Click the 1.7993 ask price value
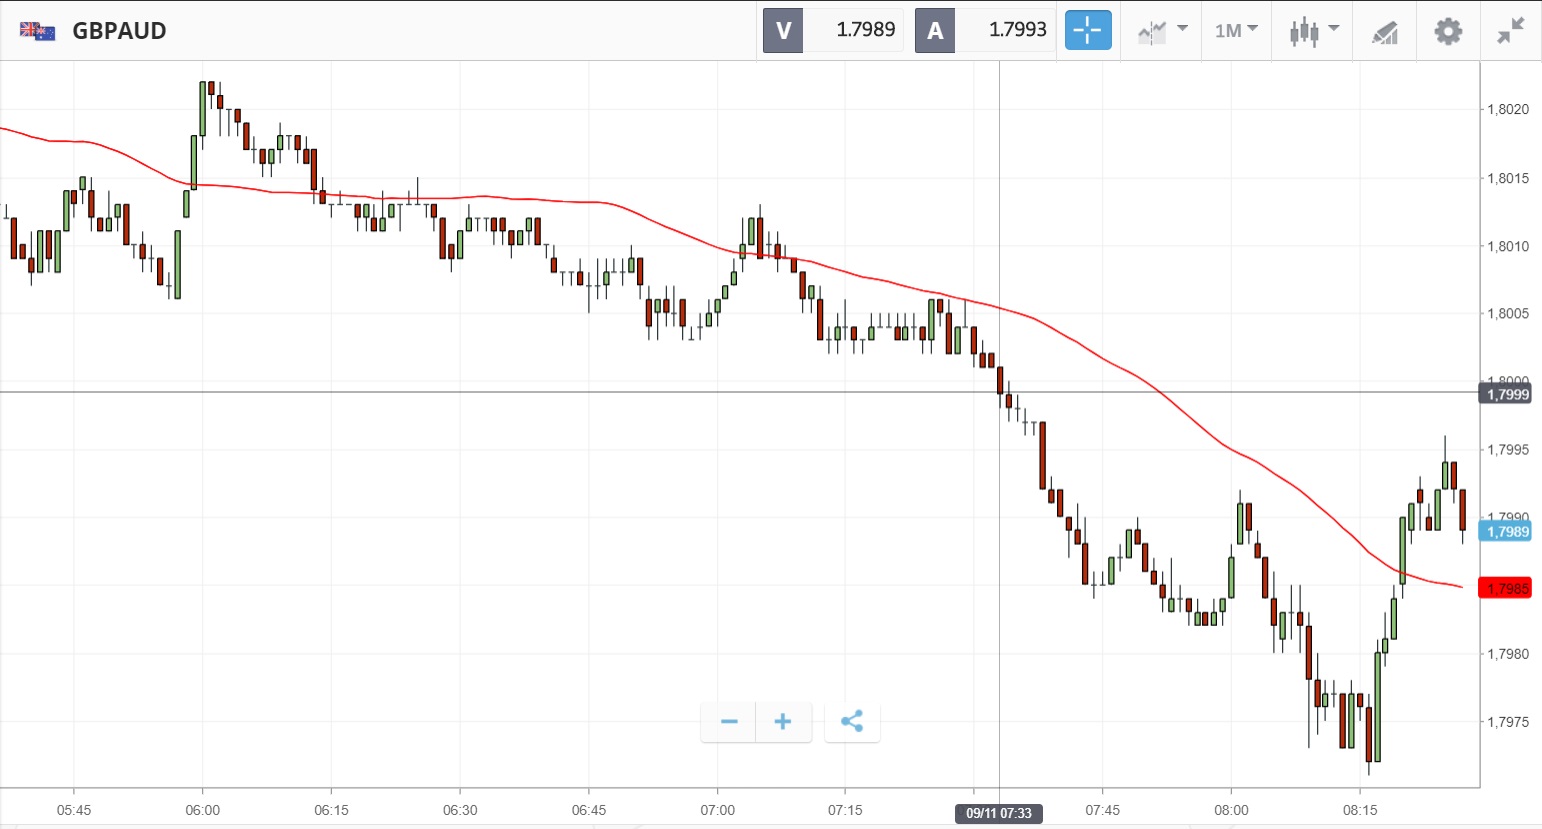The image size is (1542, 829). click(1017, 30)
